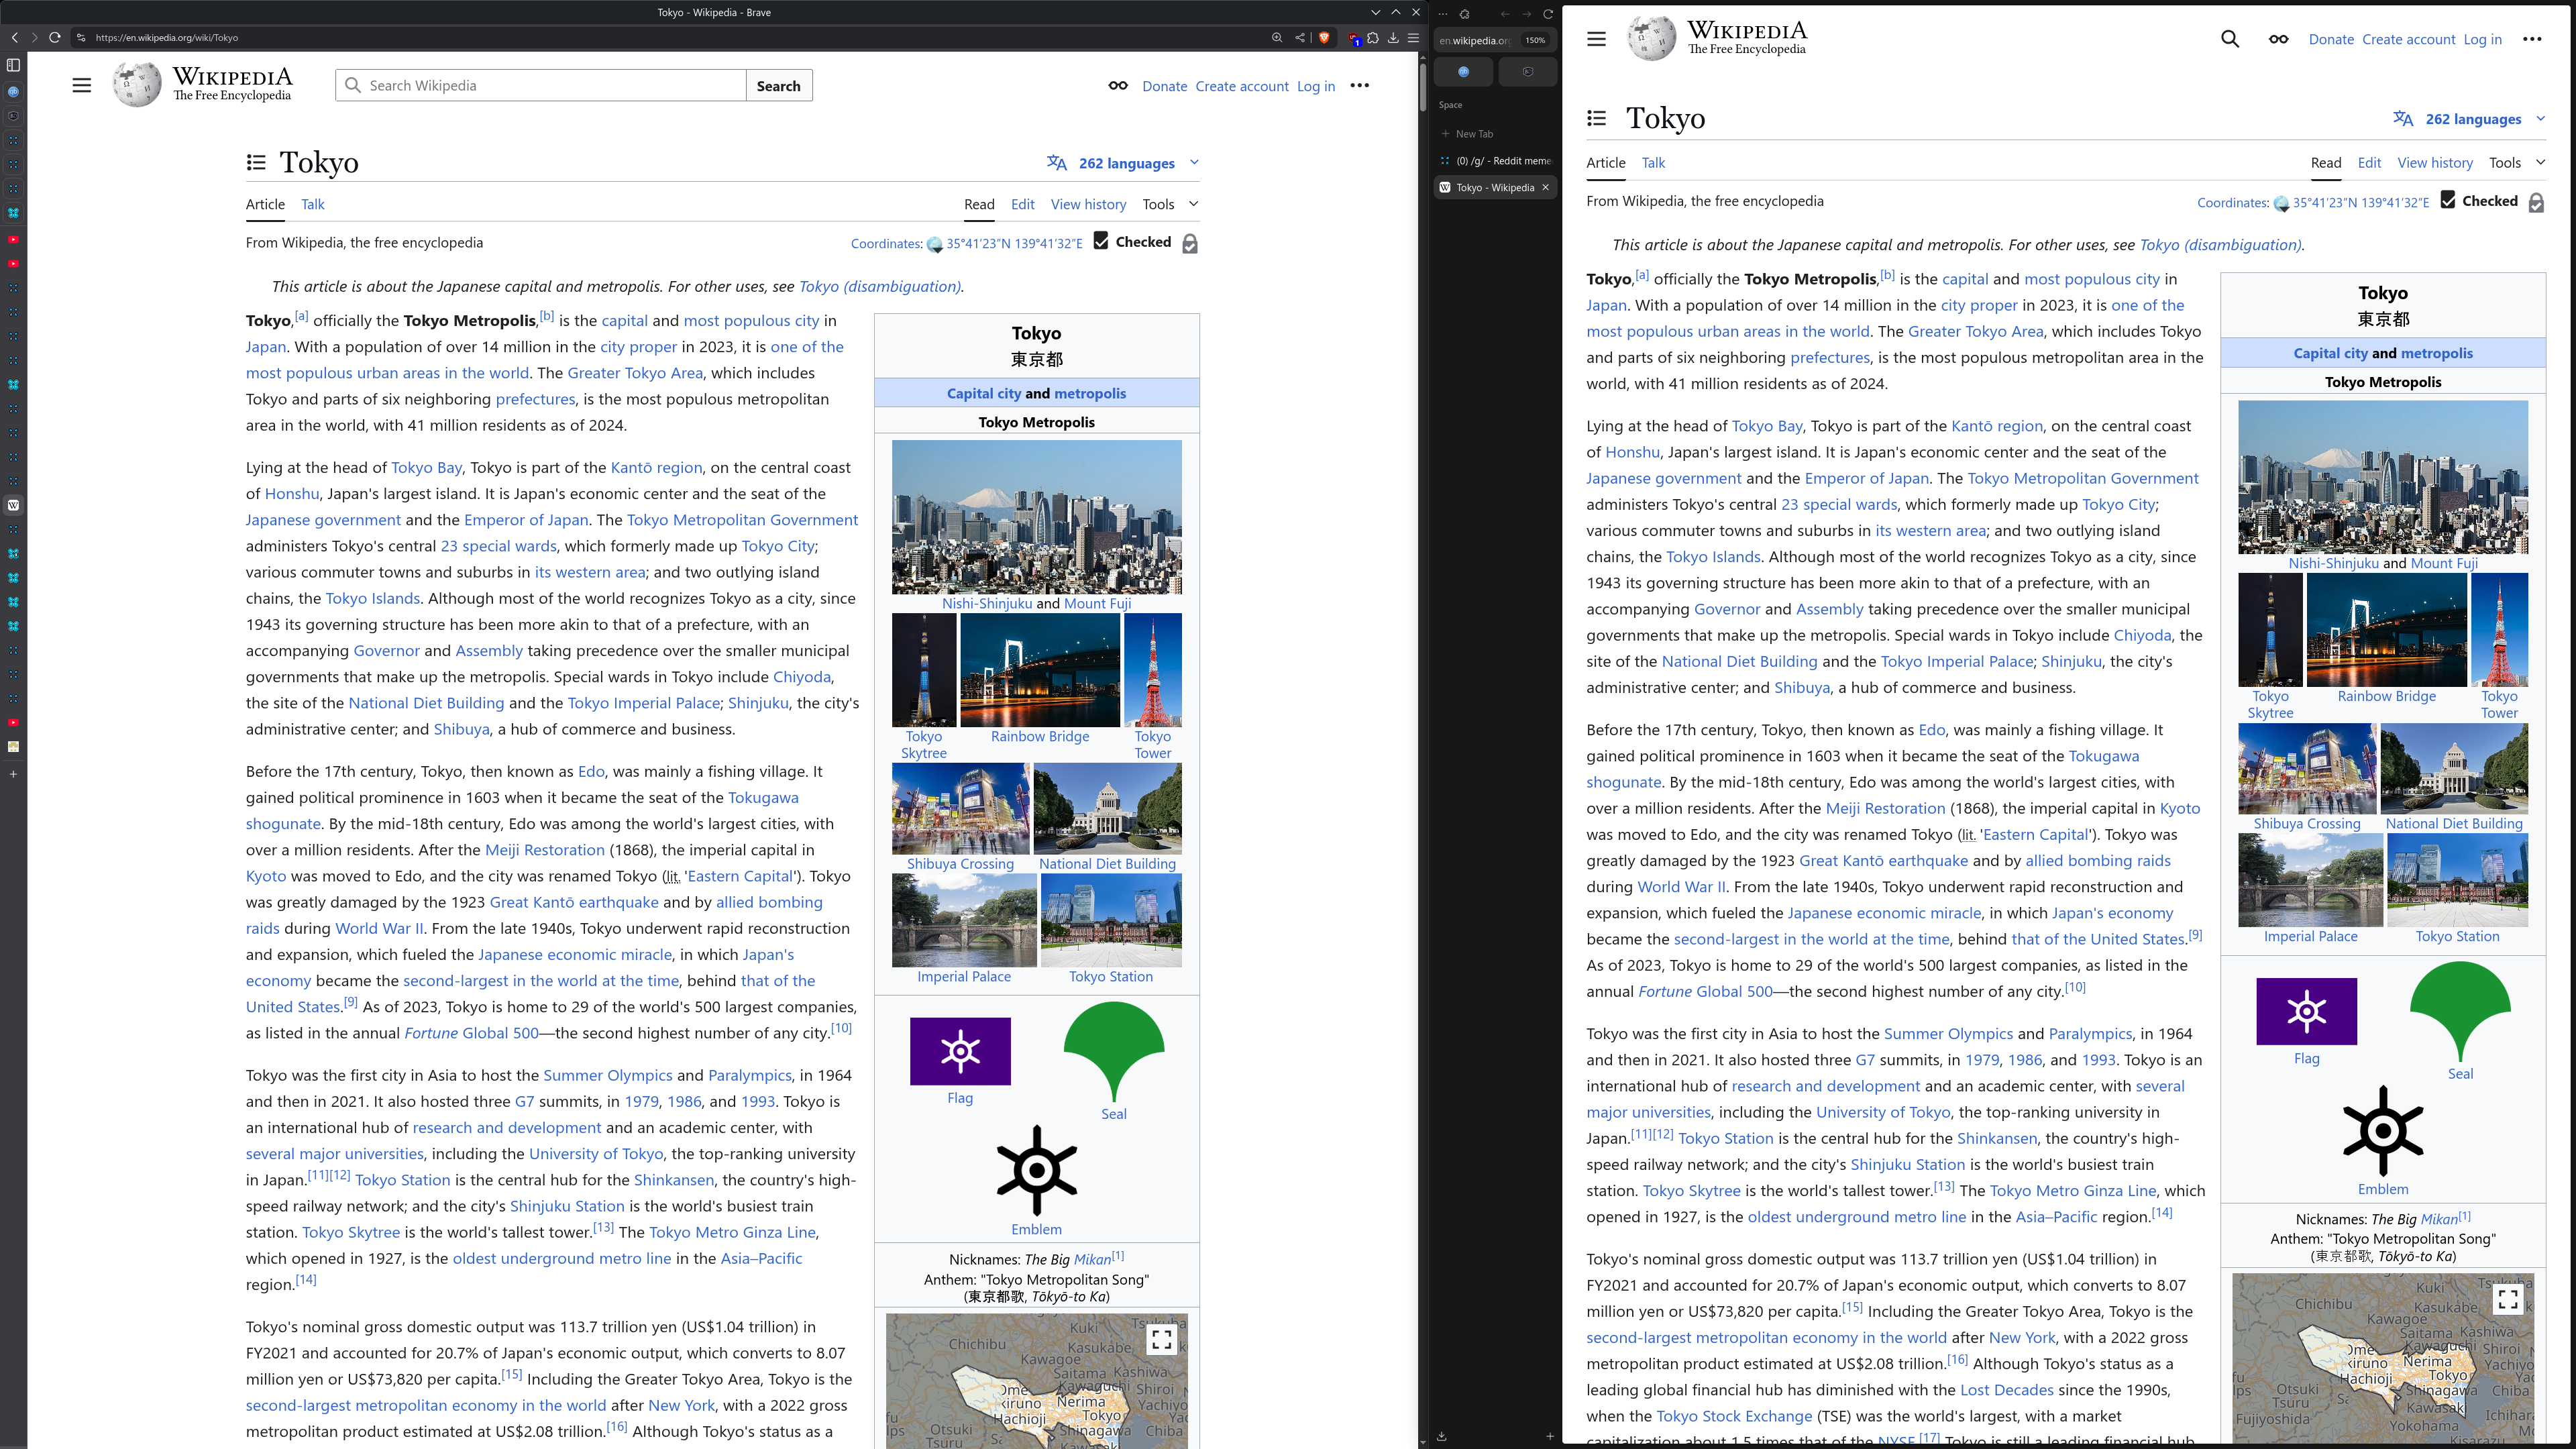This screenshot has height=1449, width=2576.
Task: Open Tokyo (disambiguation) link in right window
Action: pyautogui.click(x=2220, y=244)
